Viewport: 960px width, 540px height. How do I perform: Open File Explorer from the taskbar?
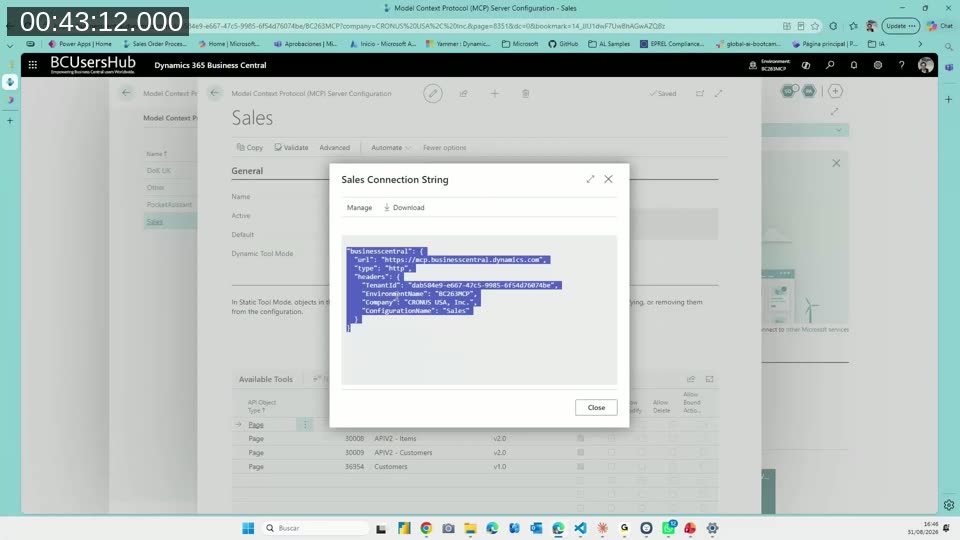pos(470,528)
